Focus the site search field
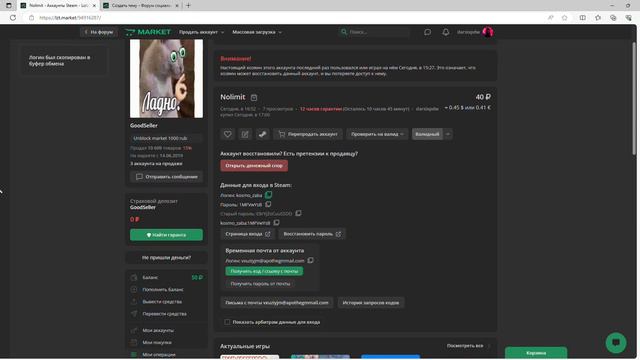 373,32
